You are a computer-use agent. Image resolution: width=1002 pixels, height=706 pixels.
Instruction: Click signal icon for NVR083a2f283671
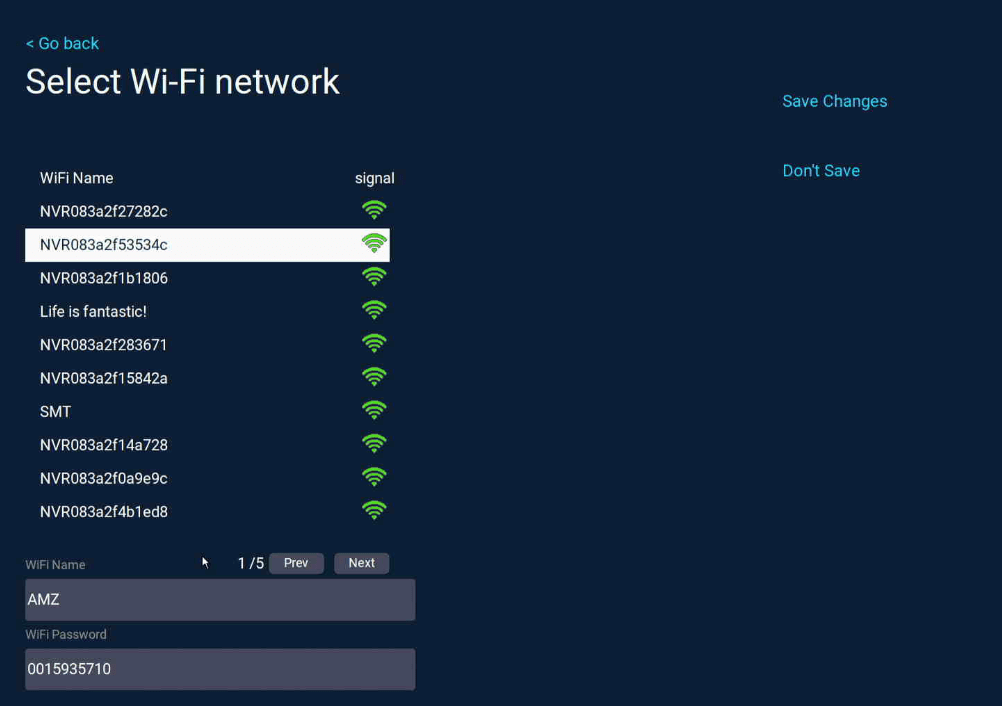[374, 344]
